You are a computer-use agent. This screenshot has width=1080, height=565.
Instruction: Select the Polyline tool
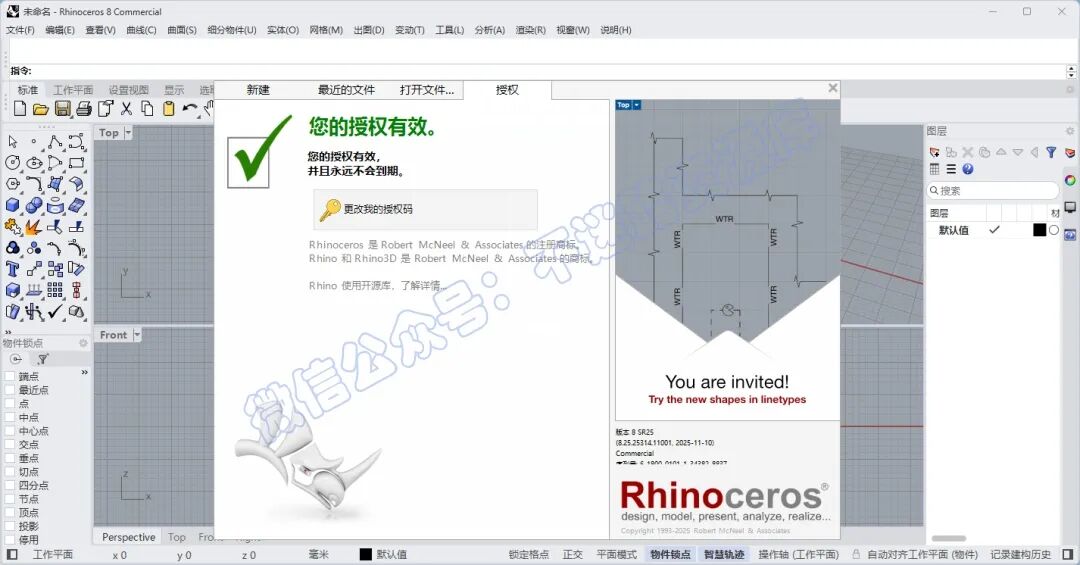coord(55,142)
